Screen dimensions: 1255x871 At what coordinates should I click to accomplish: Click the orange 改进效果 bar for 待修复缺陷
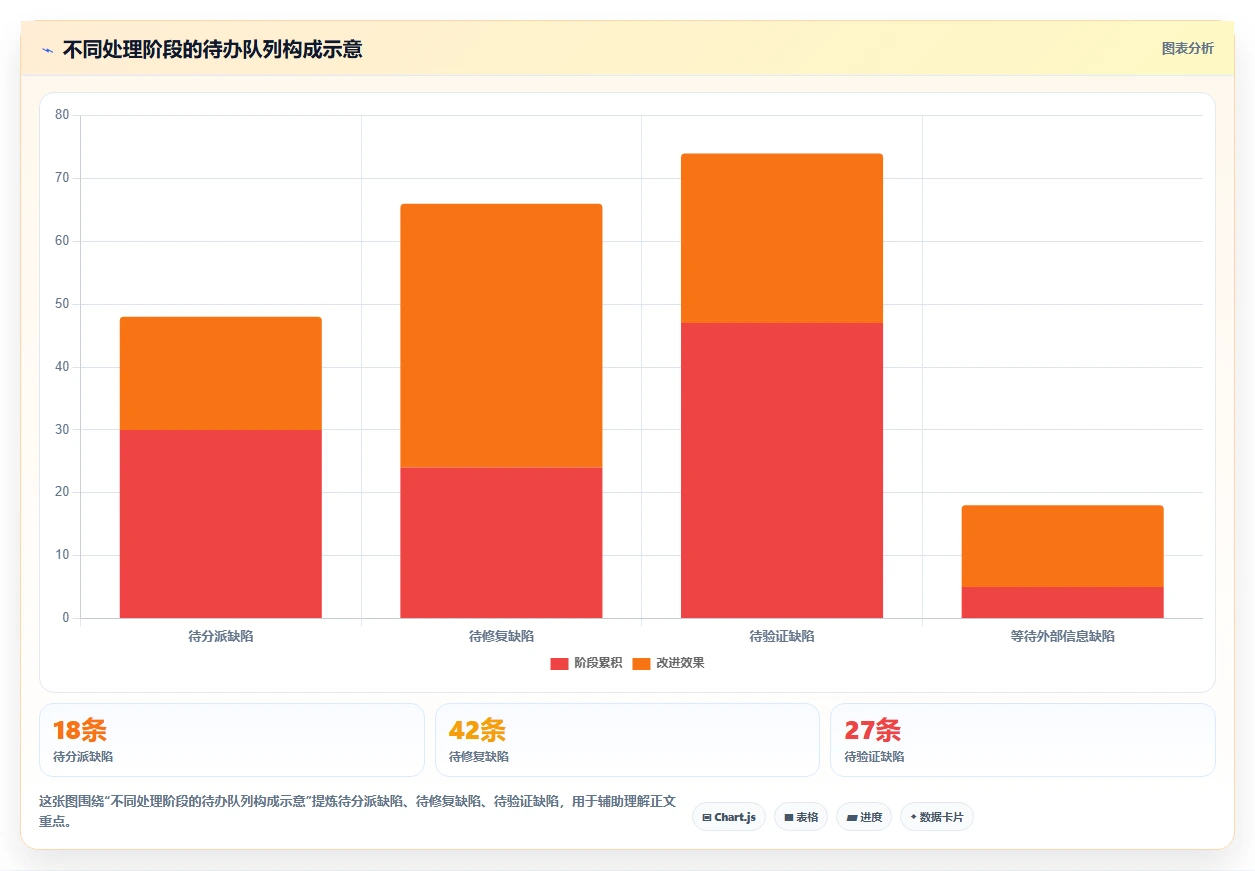coord(501,336)
